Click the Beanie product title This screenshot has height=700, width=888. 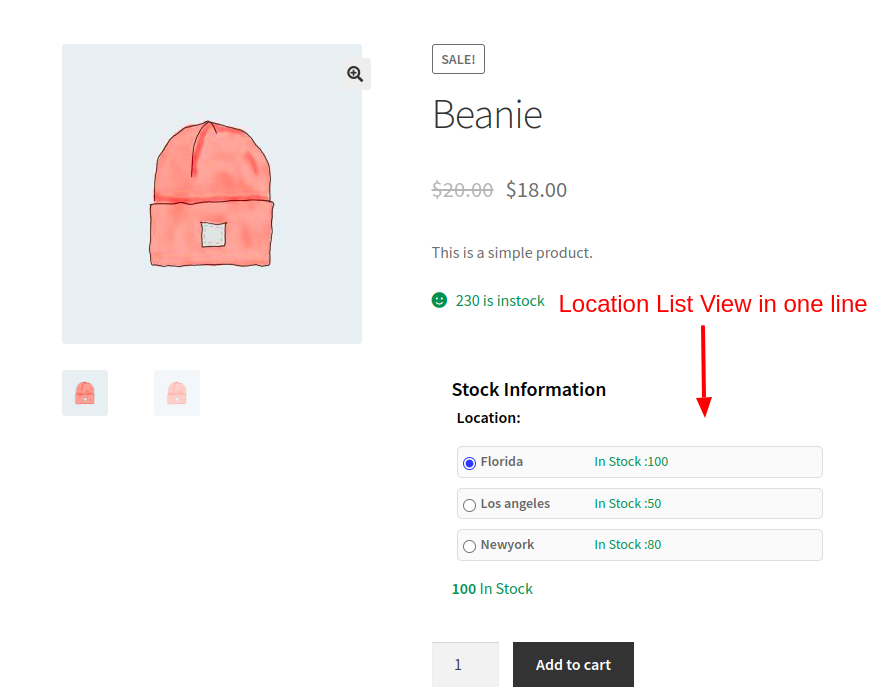pos(487,114)
